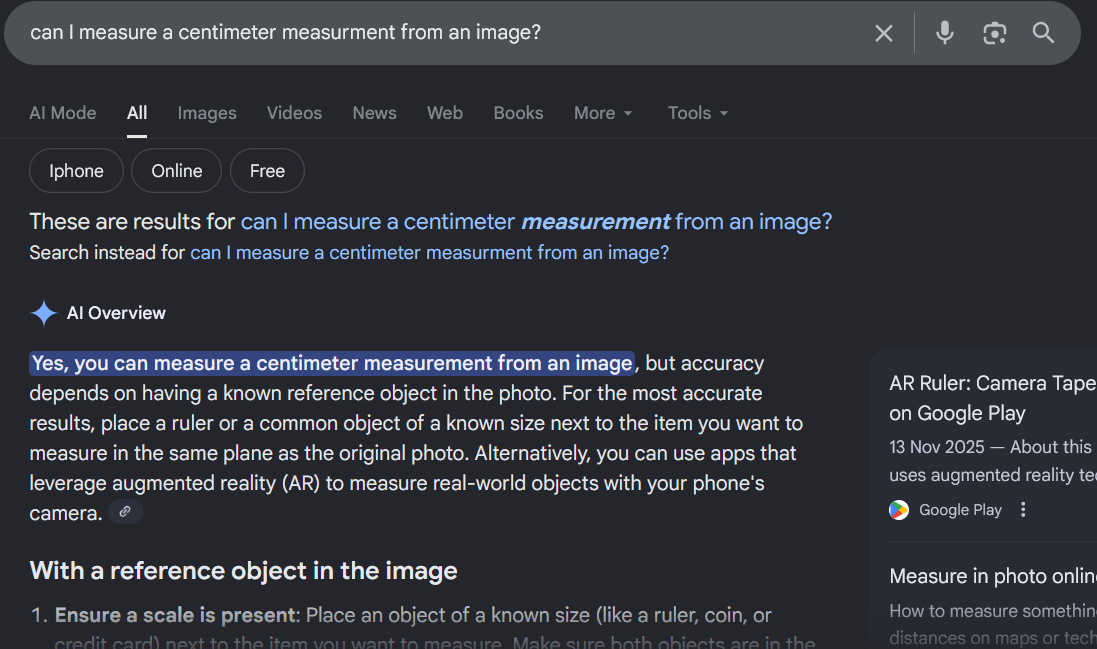The height and width of the screenshot is (649, 1097).
Task: Click the AI Overview sparkle icon
Action: (x=44, y=313)
